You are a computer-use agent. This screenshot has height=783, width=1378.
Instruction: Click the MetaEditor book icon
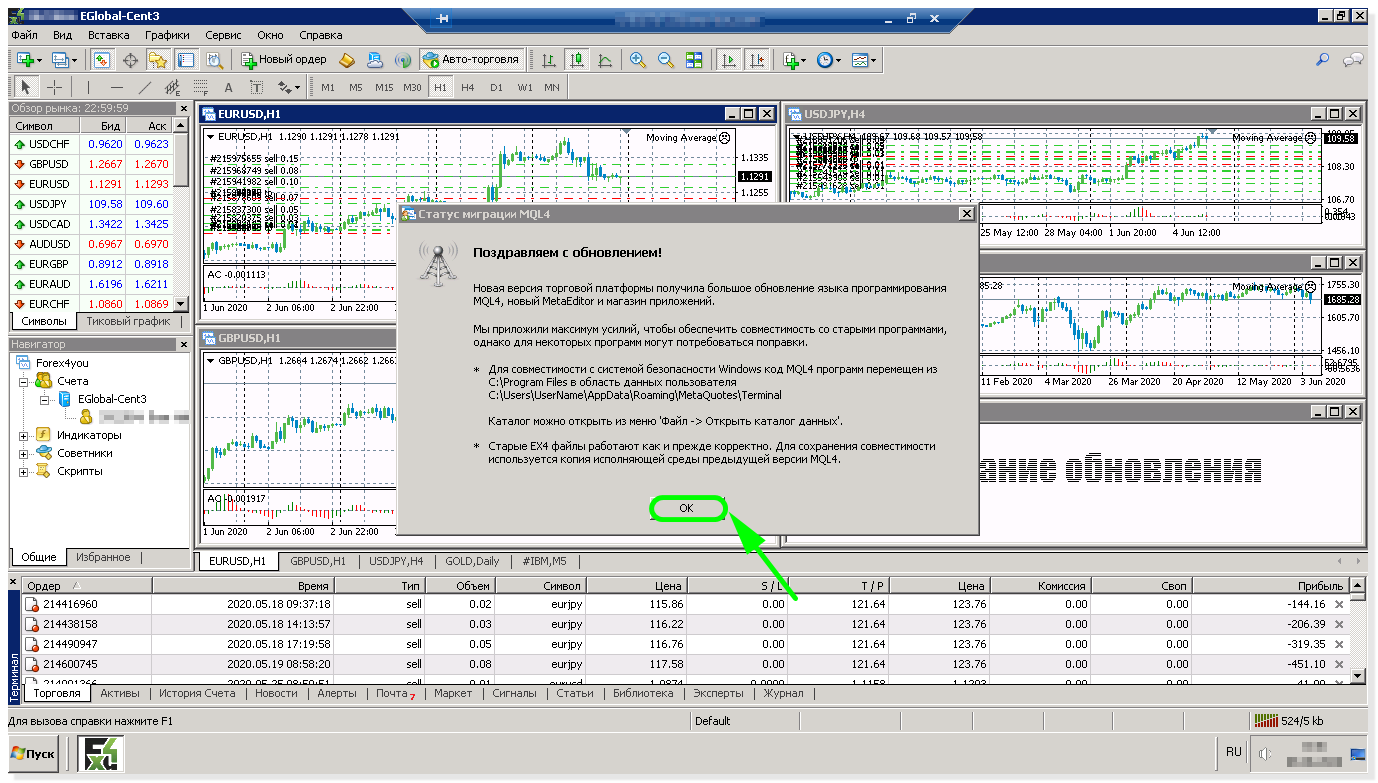[347, 60]
